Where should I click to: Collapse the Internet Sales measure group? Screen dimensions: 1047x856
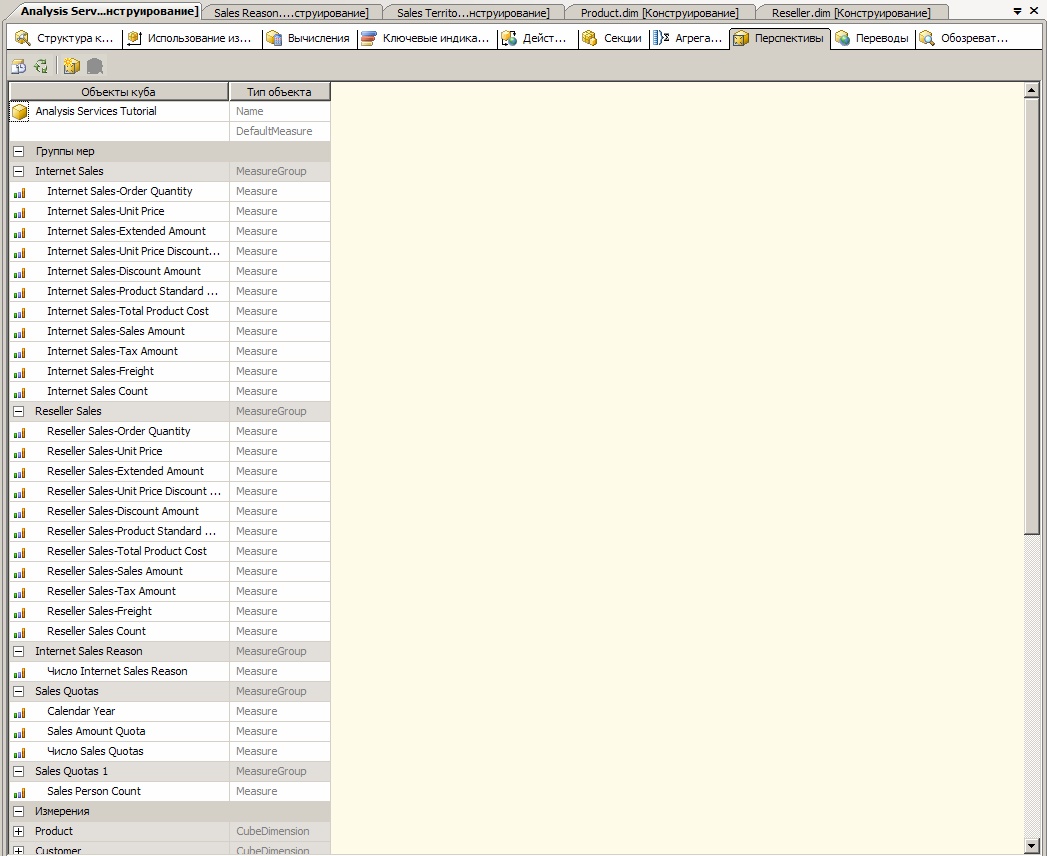click(19, 172)
